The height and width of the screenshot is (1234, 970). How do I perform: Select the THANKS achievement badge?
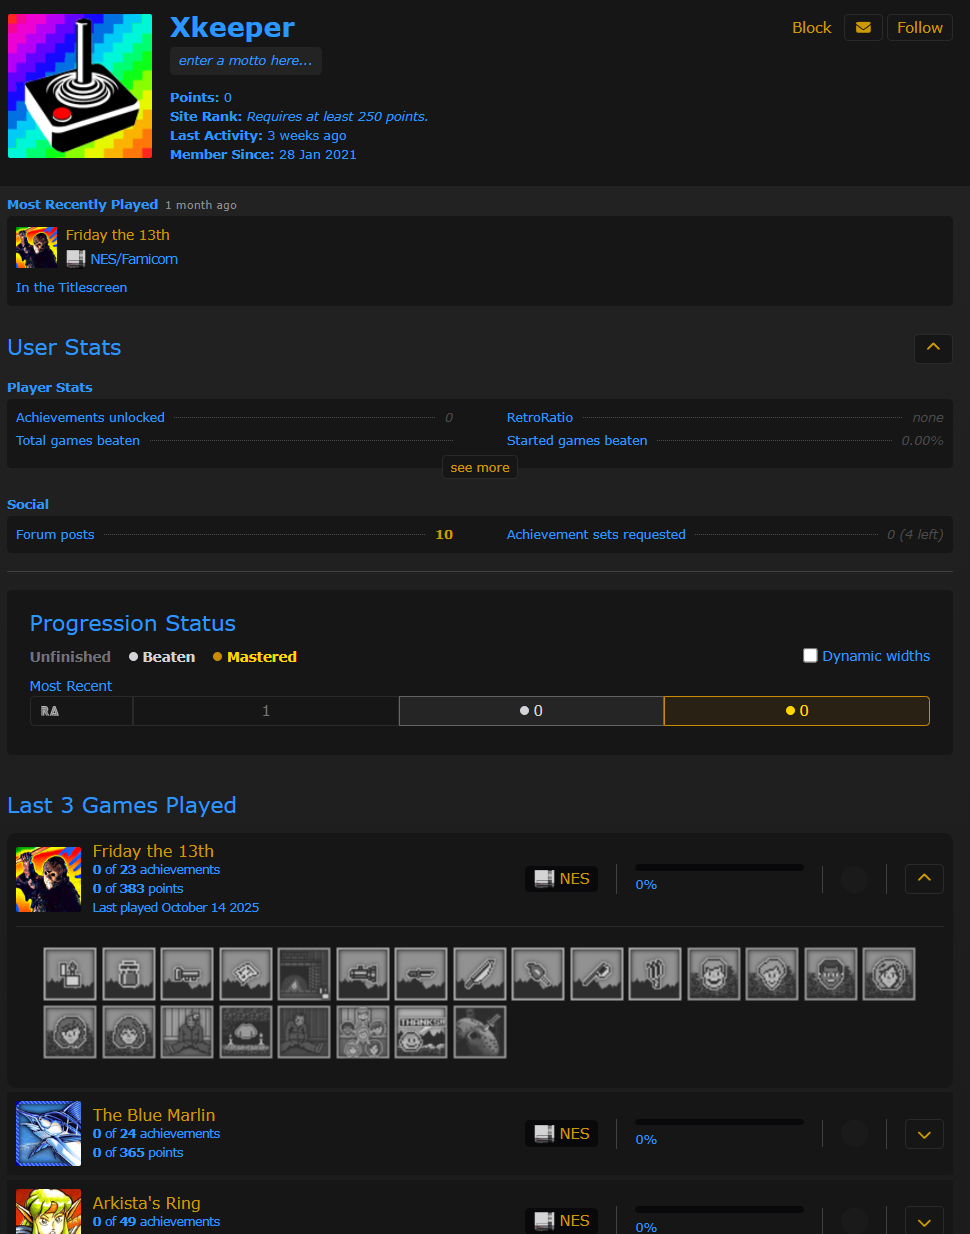421,1032
